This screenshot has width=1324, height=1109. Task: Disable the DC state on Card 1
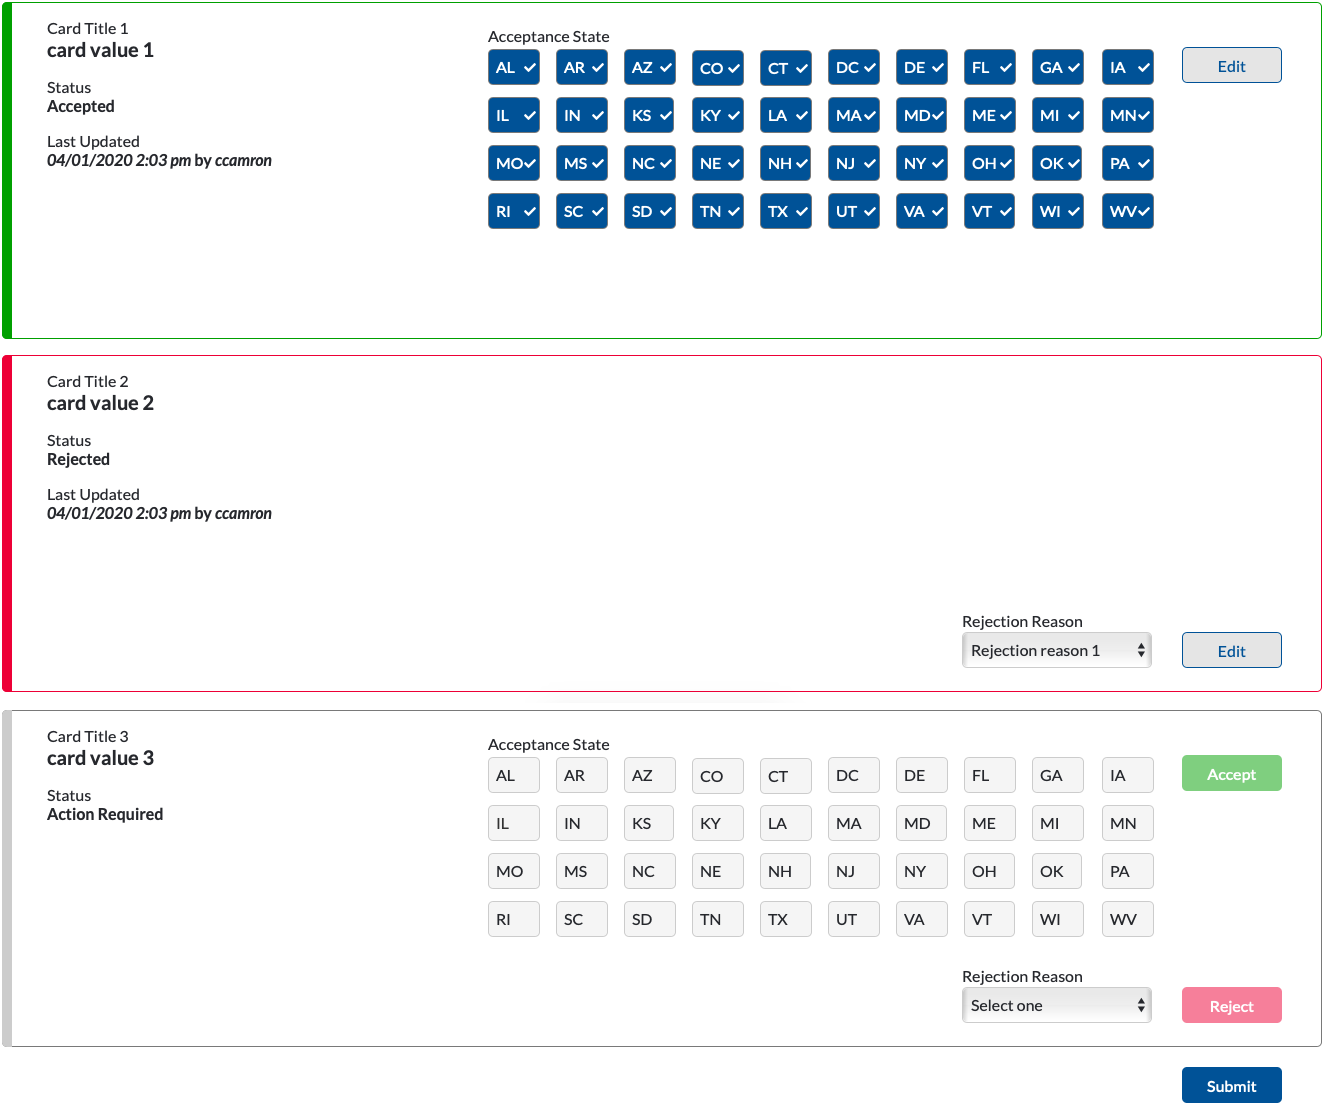click(x=853, y=67)
